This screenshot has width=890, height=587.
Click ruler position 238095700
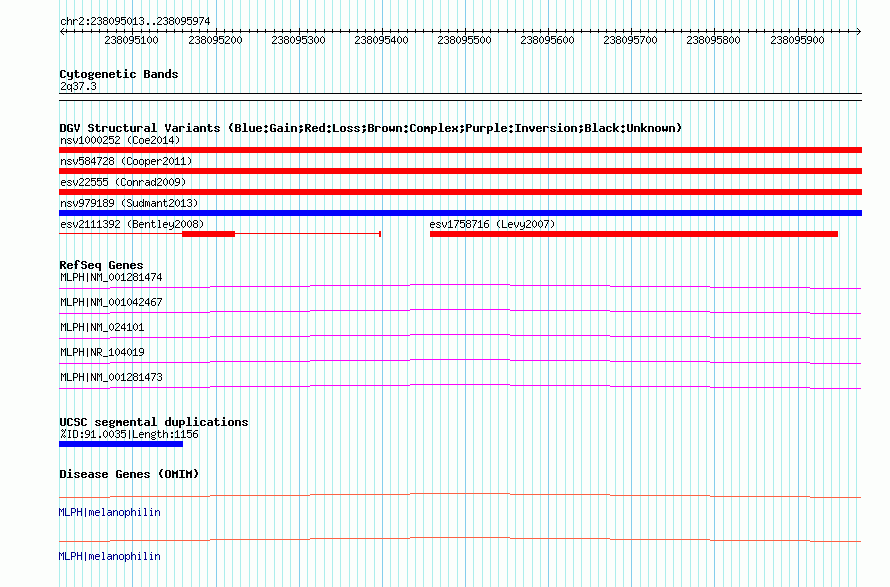630,40
